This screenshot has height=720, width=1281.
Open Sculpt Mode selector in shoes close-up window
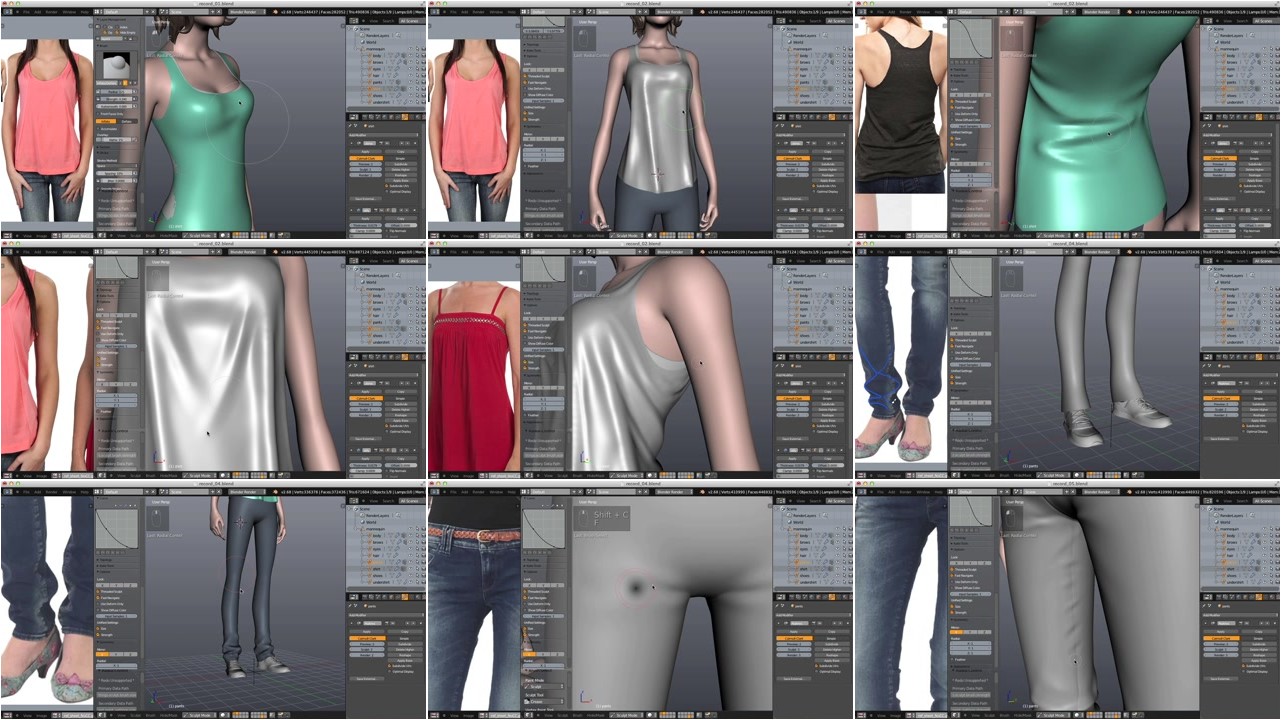point(1053,475)
